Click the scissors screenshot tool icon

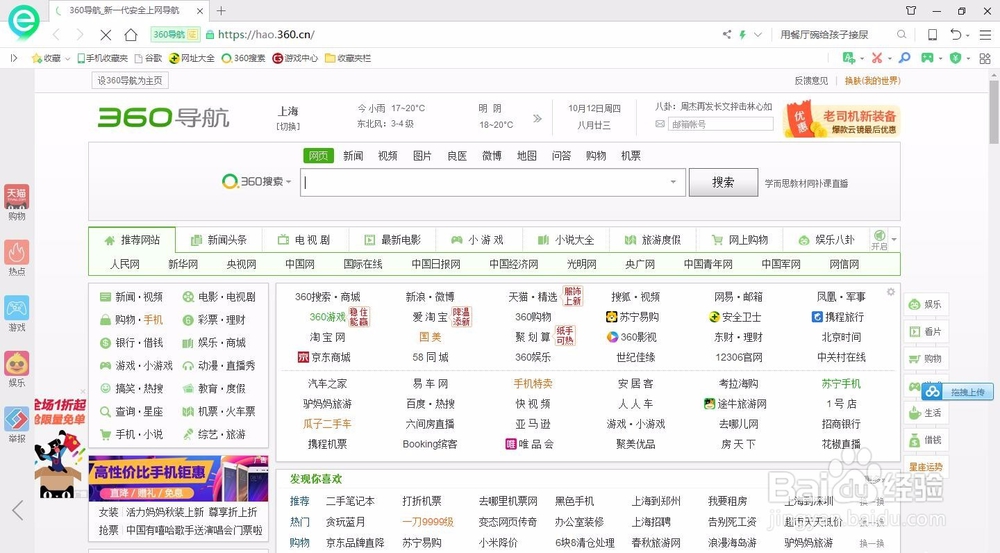tap(877, 58)
